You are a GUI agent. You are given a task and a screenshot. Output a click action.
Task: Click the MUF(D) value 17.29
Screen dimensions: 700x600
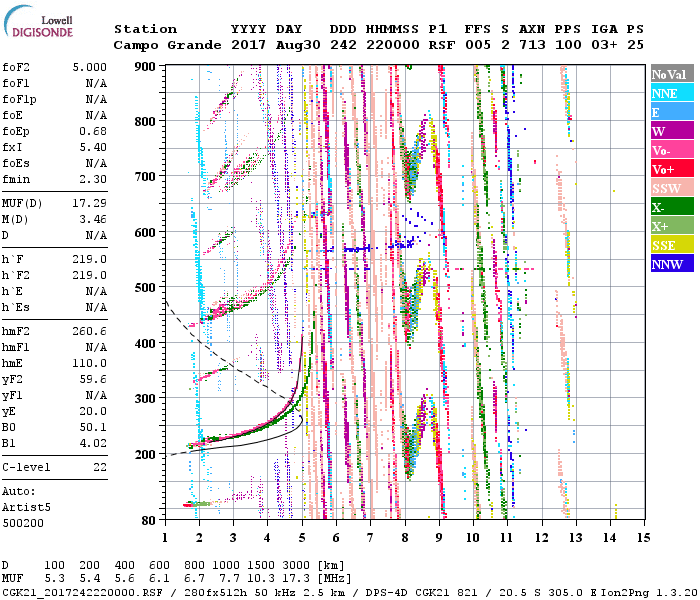point(88,204)
